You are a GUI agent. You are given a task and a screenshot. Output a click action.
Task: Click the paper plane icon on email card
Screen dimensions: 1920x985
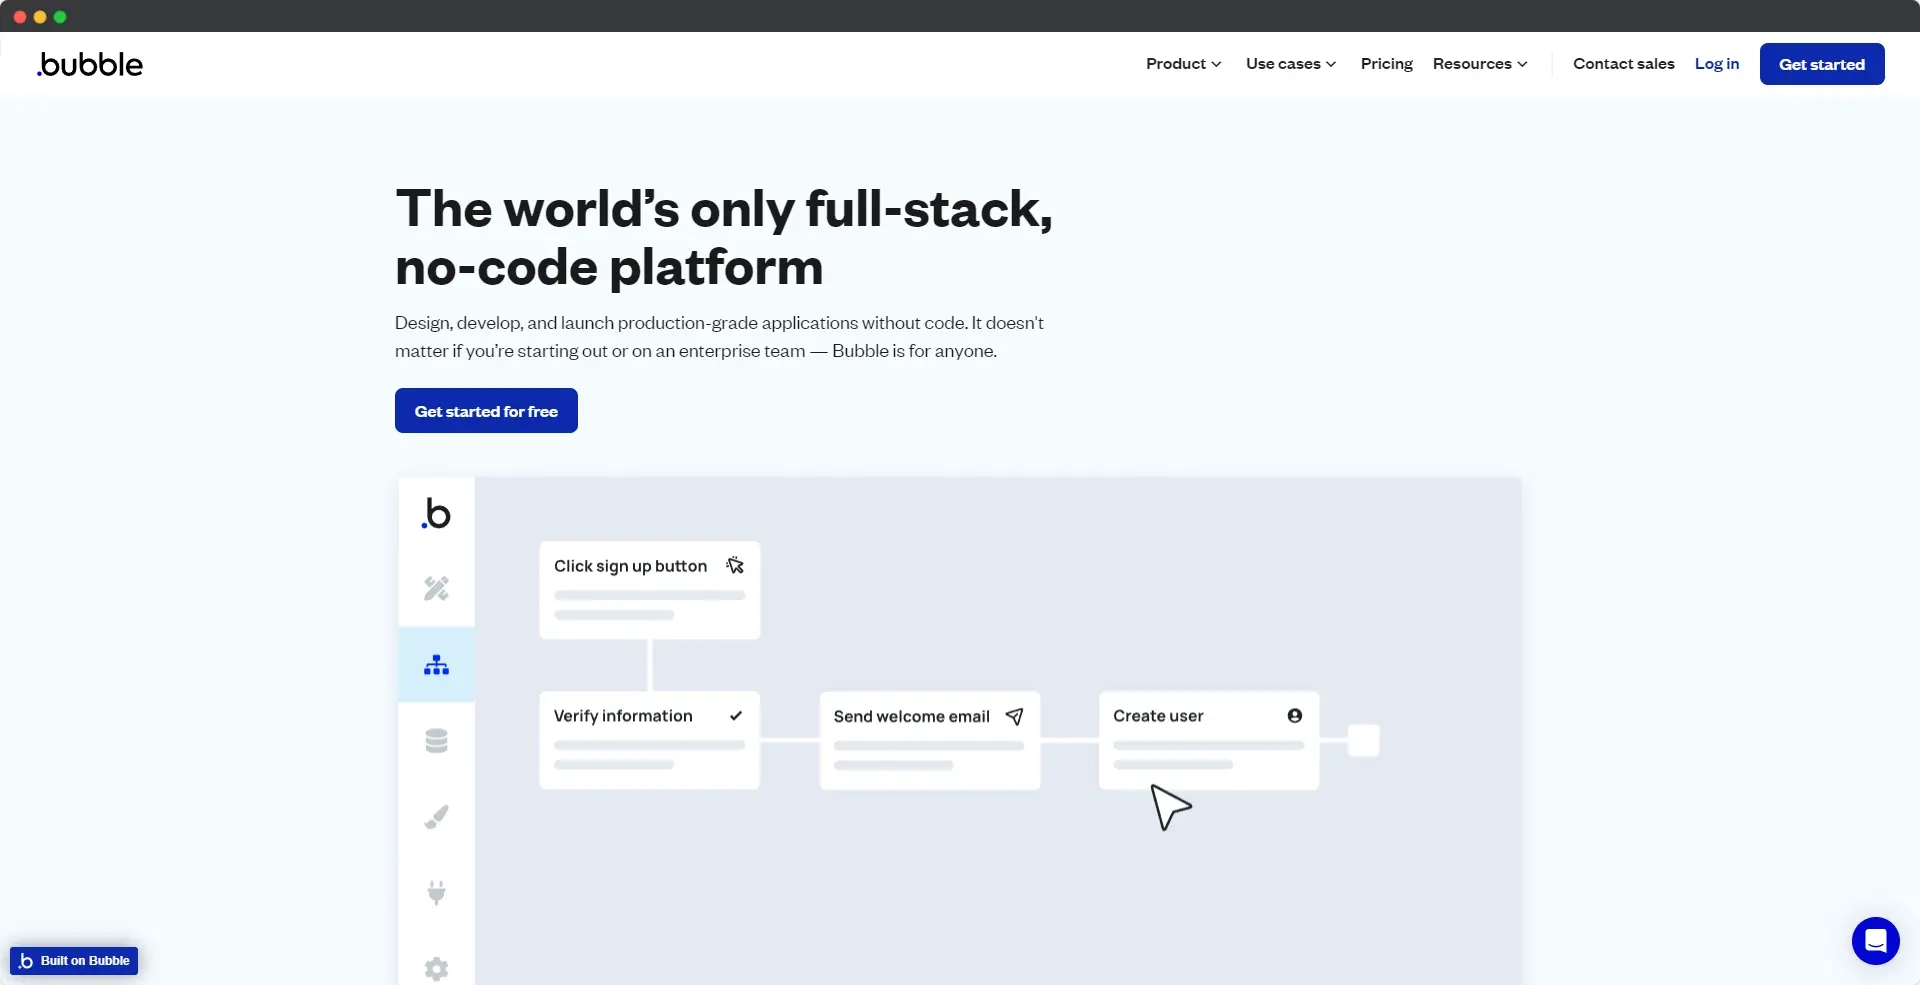tap(1014, 716)
